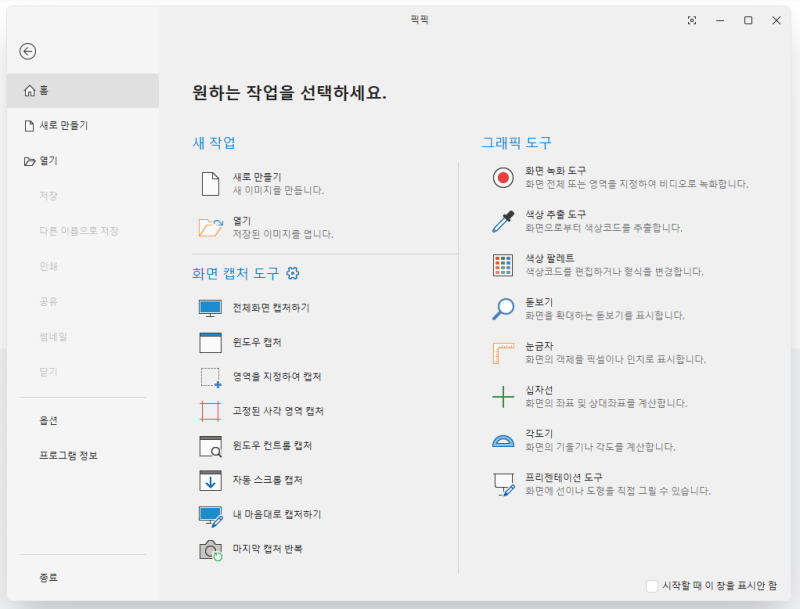Maximize the 픽픽 window
The height and width of the screenshot is (609, 800).
point(748,20)
